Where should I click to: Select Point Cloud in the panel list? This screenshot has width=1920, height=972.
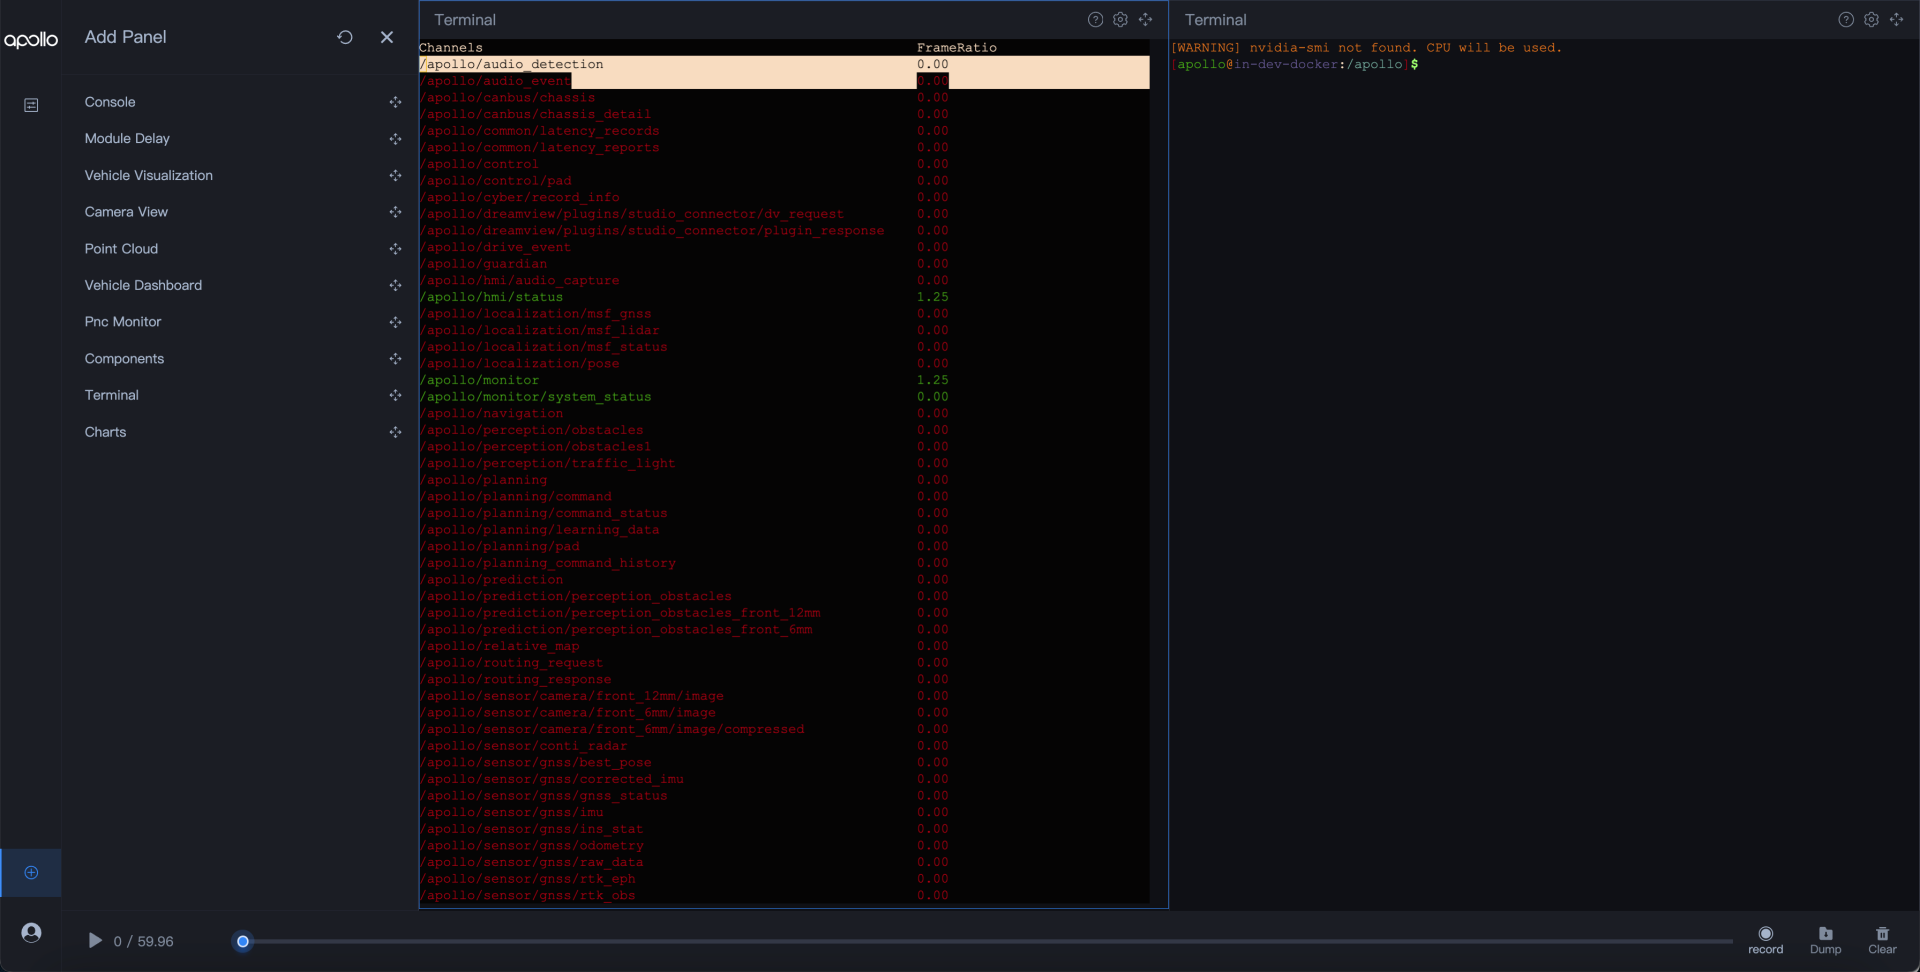pos(121,249)
